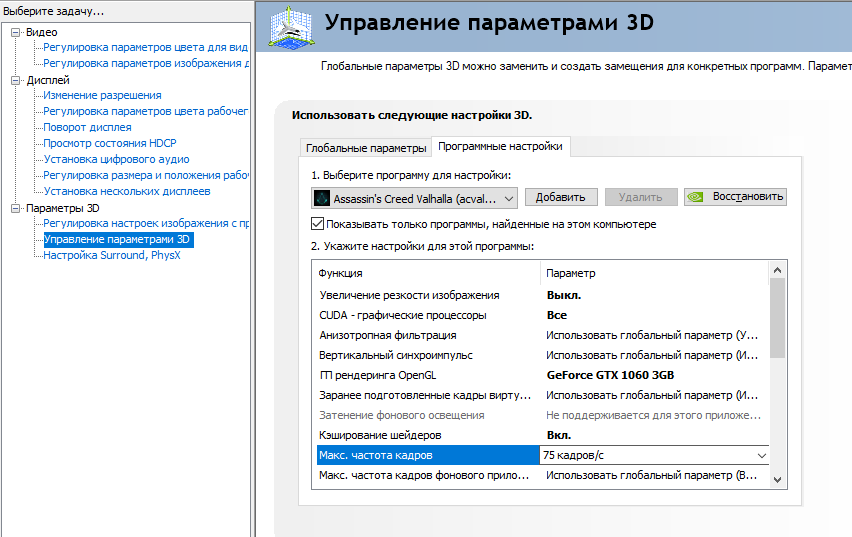This screenshot has width=852, height=537.
Task: Collapse the Видео tree node
Action: 15,33
